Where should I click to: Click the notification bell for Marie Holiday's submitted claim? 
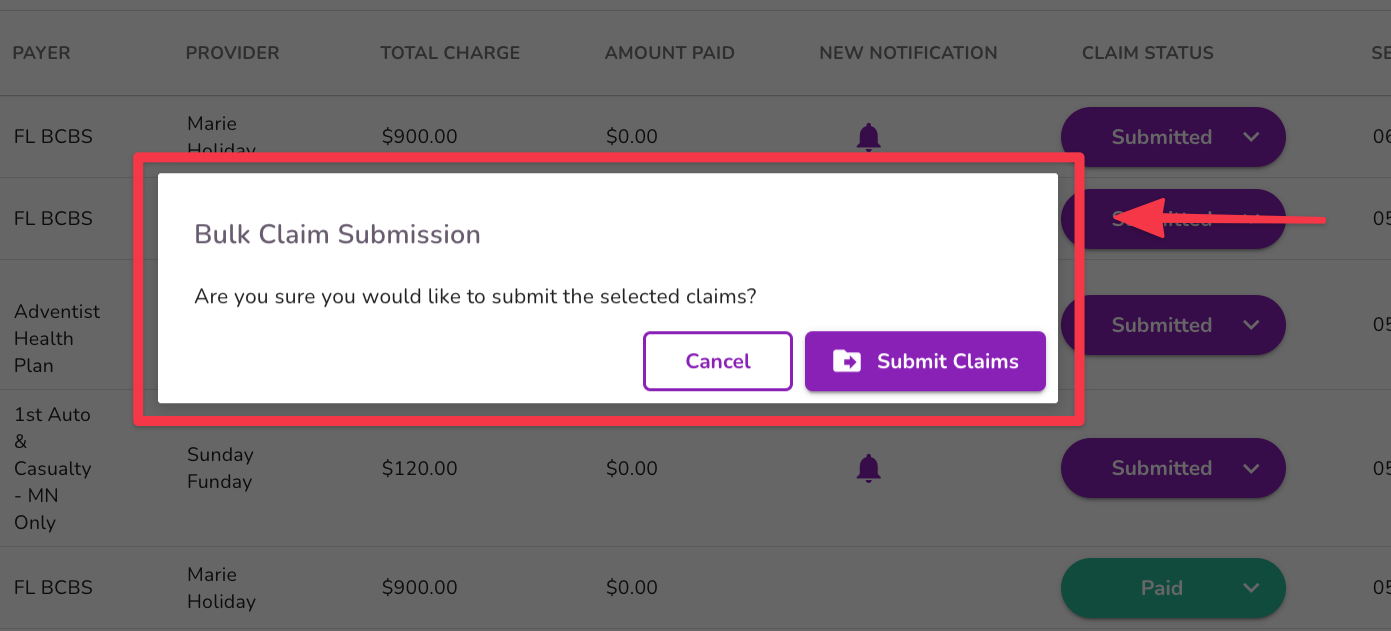(x=868, y=136)
